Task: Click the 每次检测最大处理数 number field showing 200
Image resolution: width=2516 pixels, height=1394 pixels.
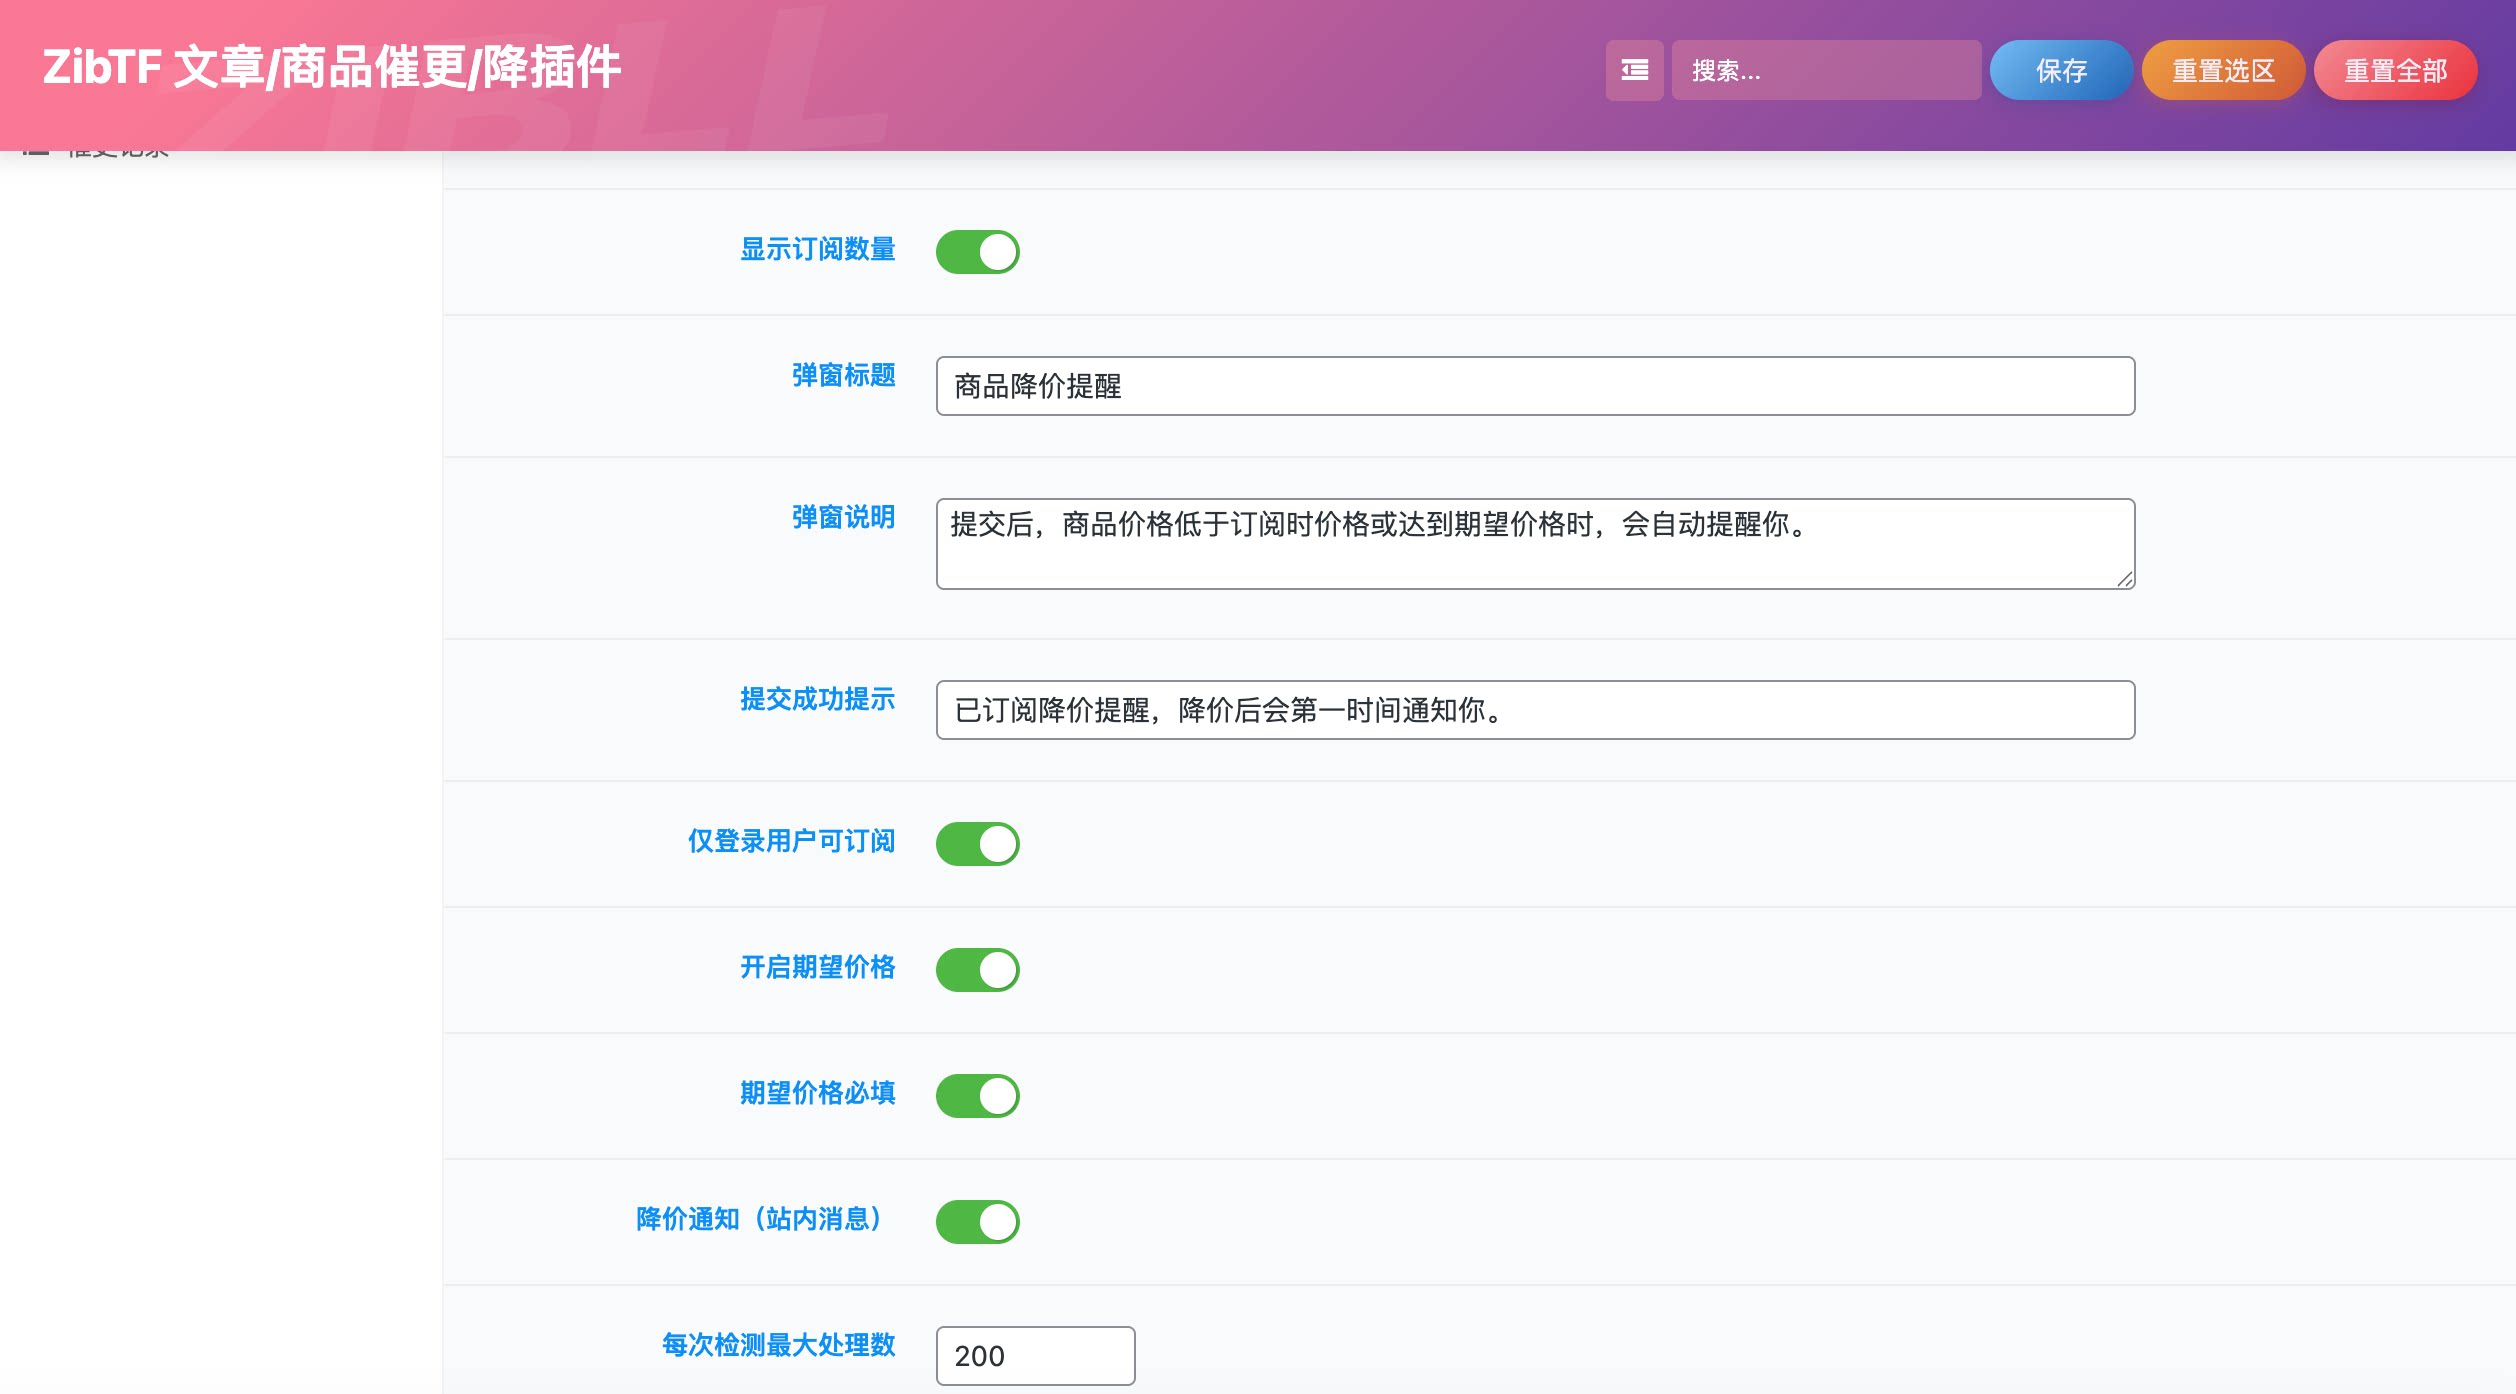Action: click(1034, 1356)
